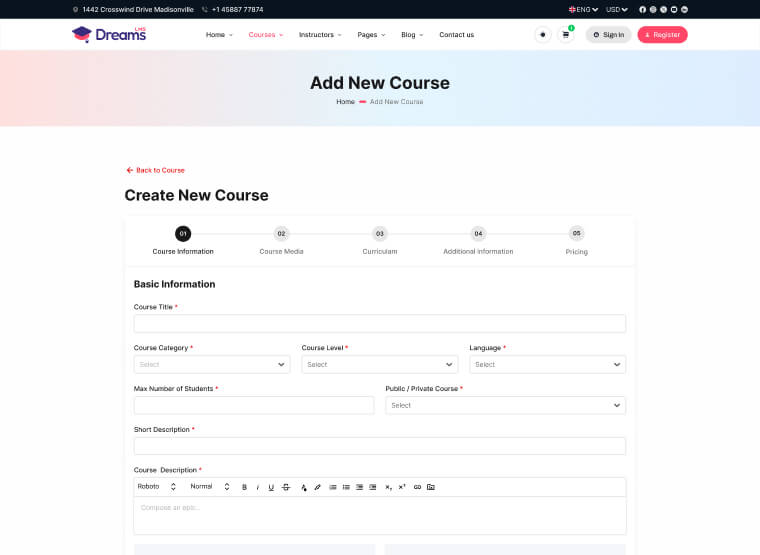Go to step 05 Pricing
This screenshot has height=555, width=760.
(576, 241)
